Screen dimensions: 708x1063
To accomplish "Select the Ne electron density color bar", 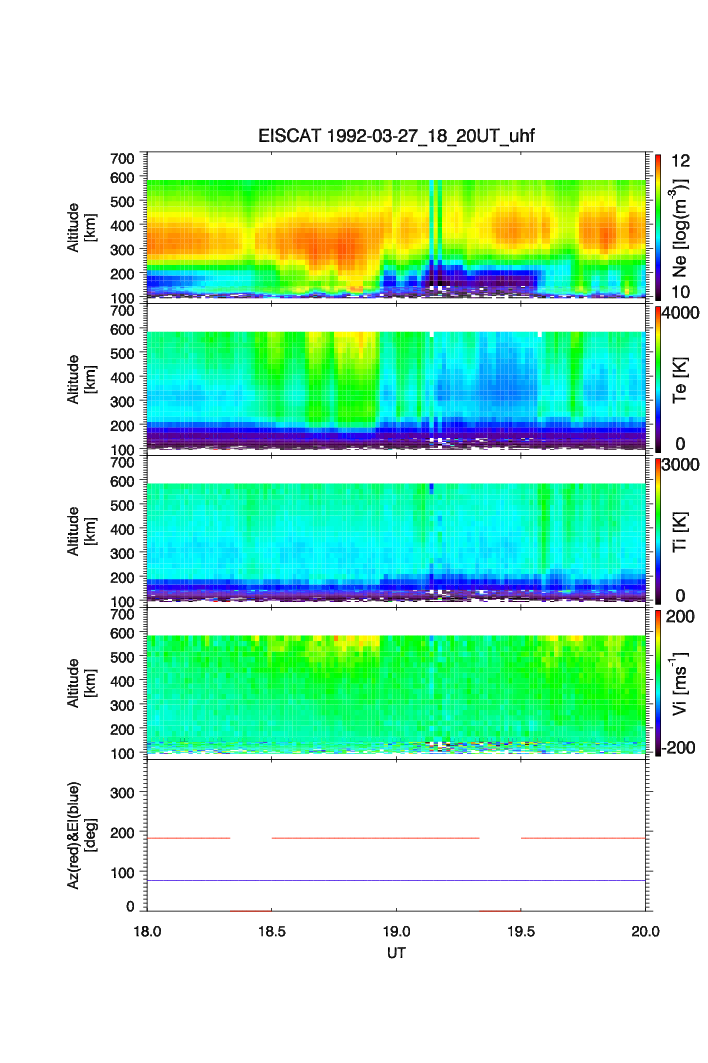I will coord(658,227).
